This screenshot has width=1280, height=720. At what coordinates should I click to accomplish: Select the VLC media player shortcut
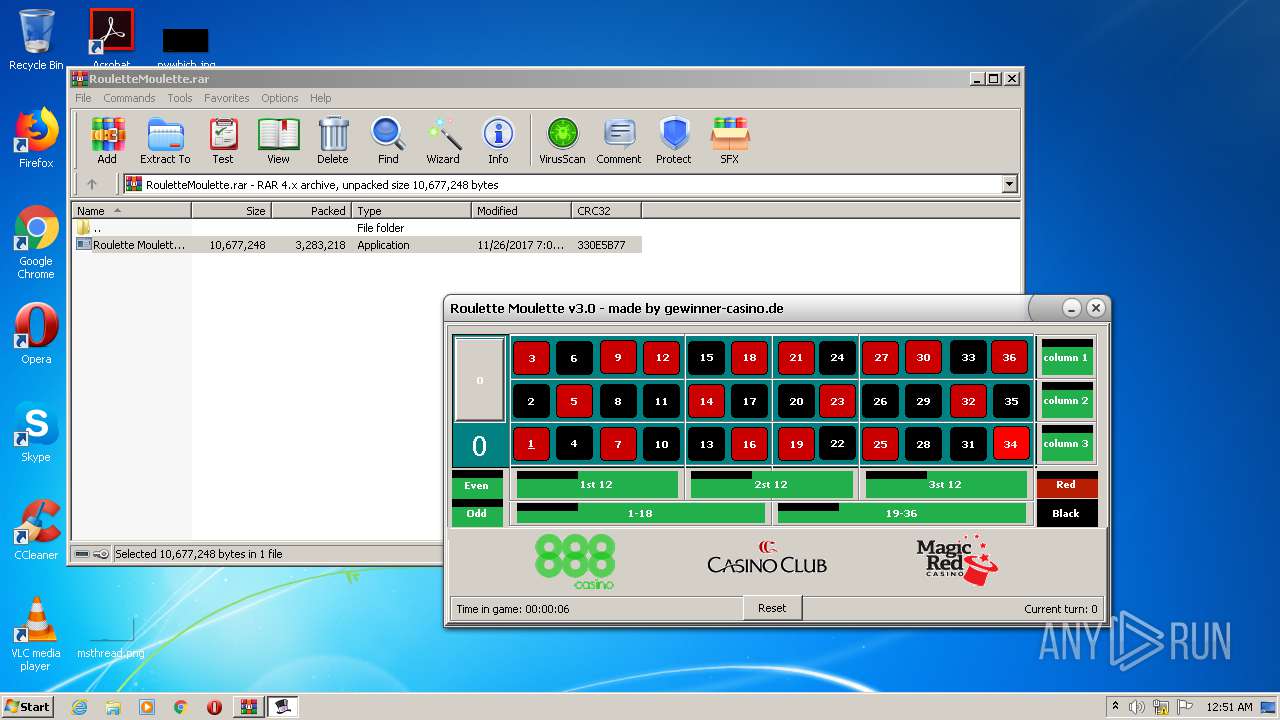tap(36, 634)
